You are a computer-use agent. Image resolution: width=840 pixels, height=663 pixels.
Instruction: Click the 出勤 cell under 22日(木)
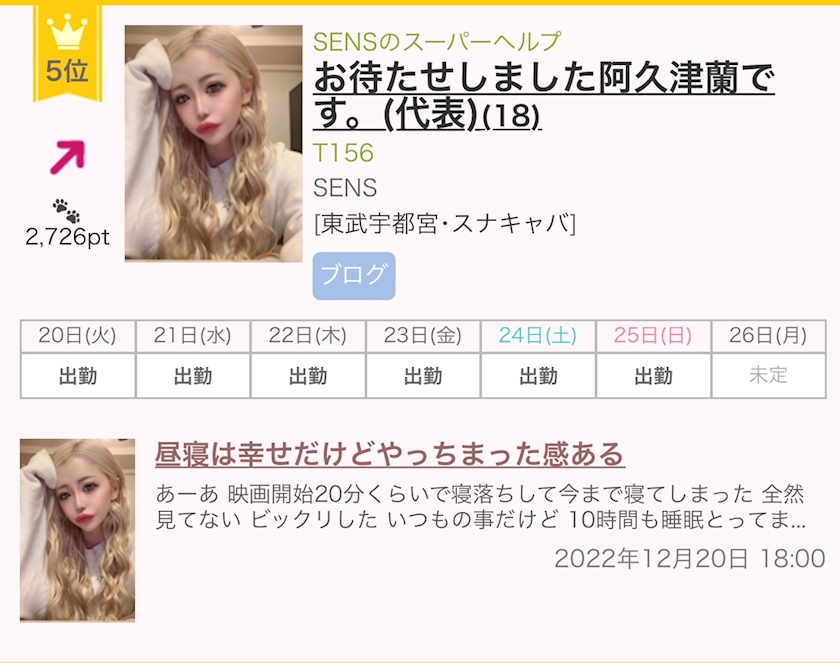click(308, 375)
